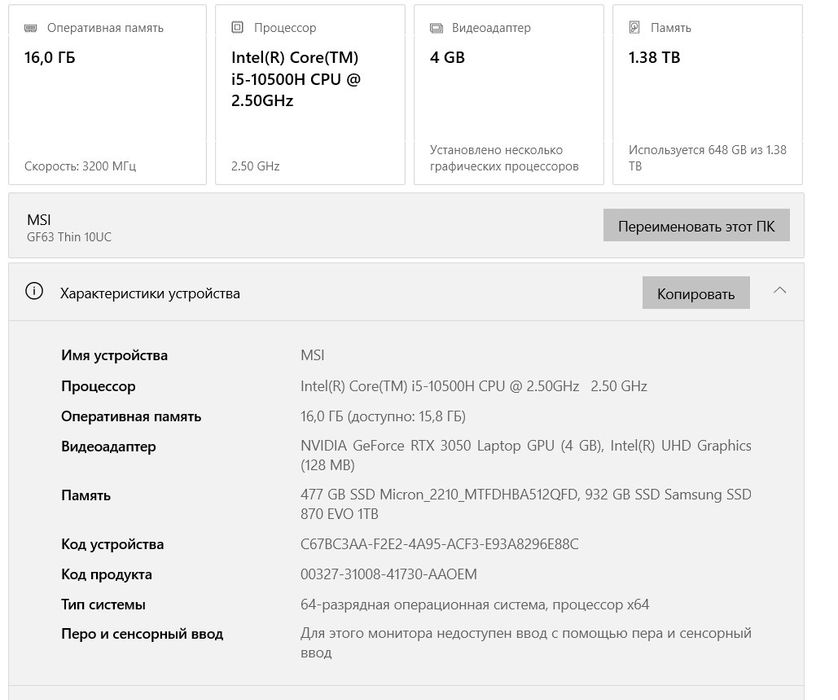Click the Micron and Samsung SSD storage text
838x700 pixels.
point(526,504)
